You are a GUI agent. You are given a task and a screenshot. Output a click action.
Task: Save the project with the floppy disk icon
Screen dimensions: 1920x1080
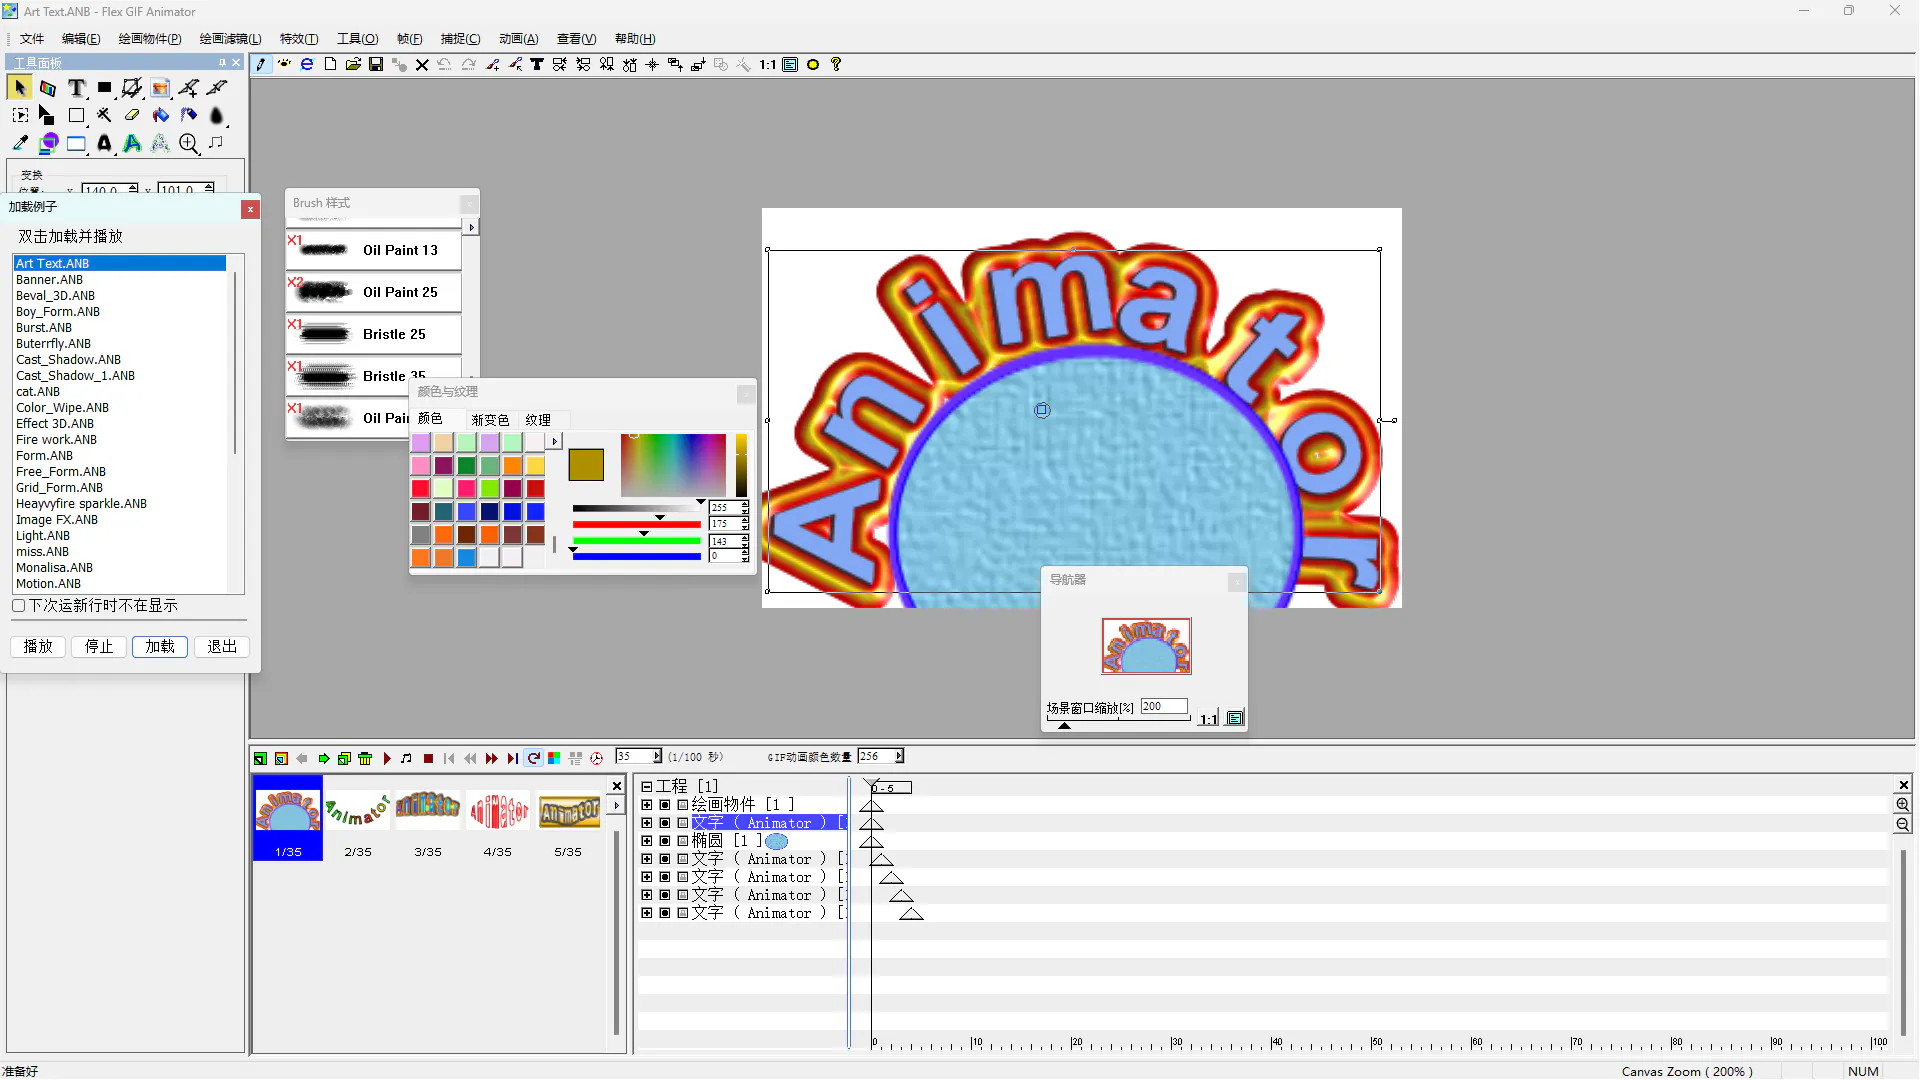376,64
